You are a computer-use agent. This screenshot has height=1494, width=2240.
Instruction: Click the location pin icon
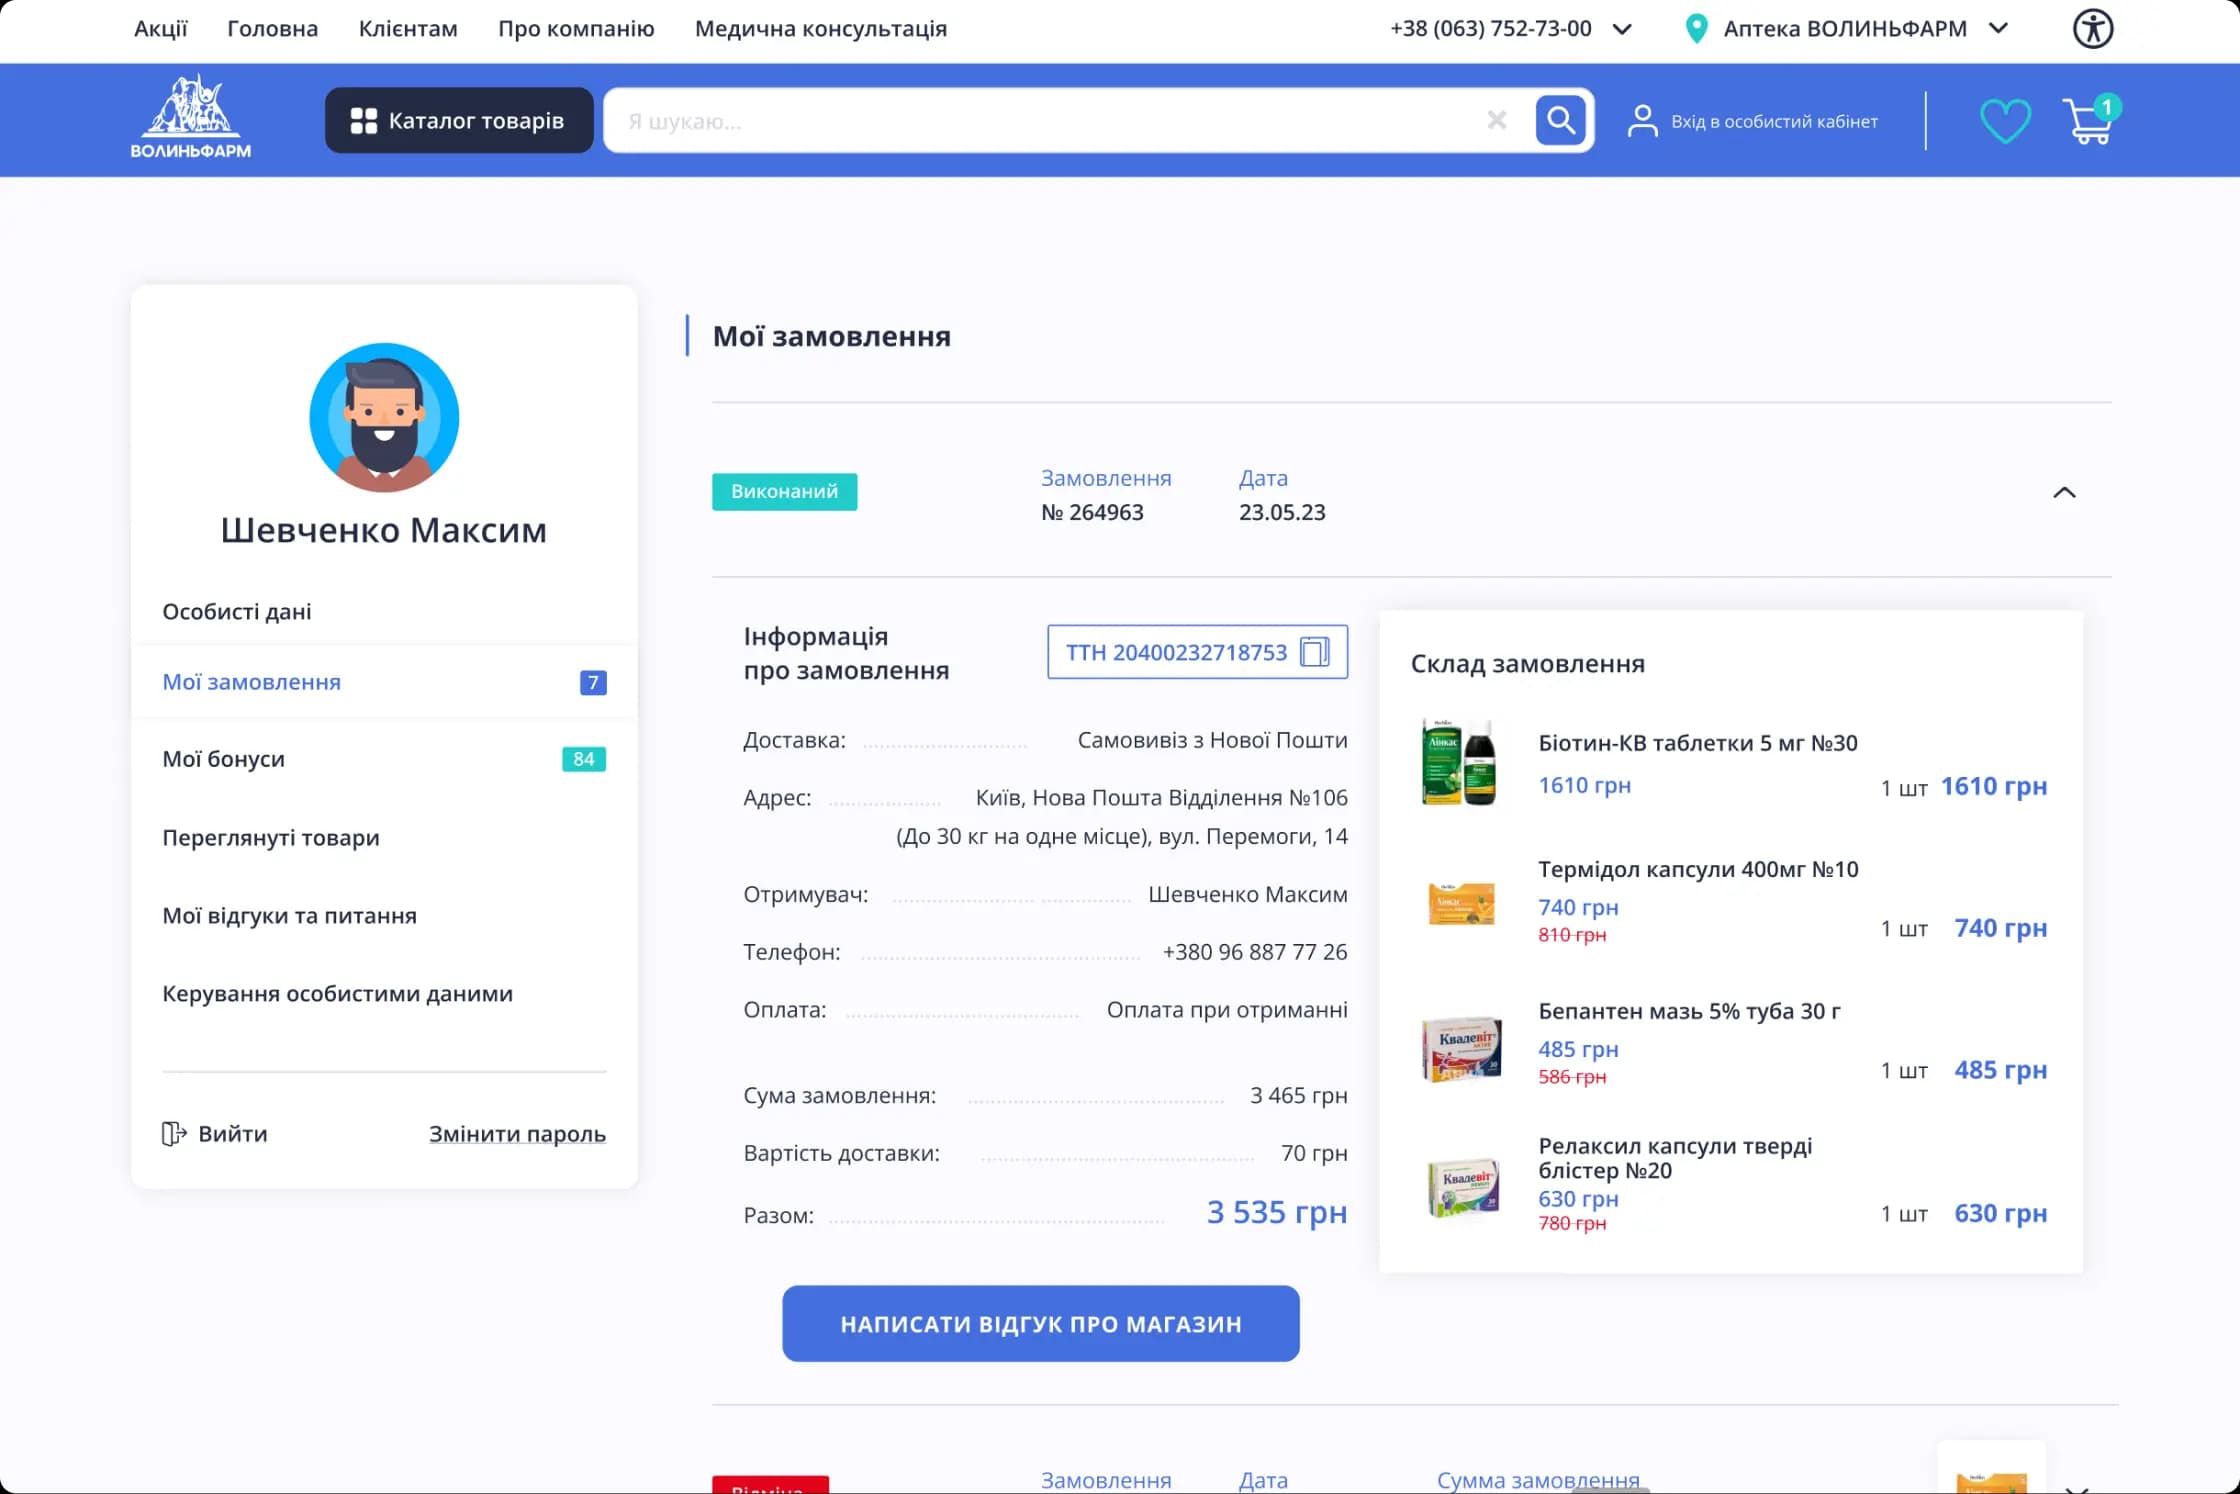click(1696, 28)
